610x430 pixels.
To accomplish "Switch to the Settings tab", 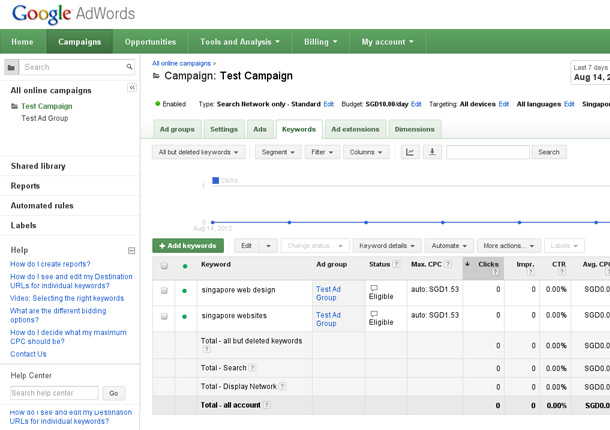I will click(224, 129).
